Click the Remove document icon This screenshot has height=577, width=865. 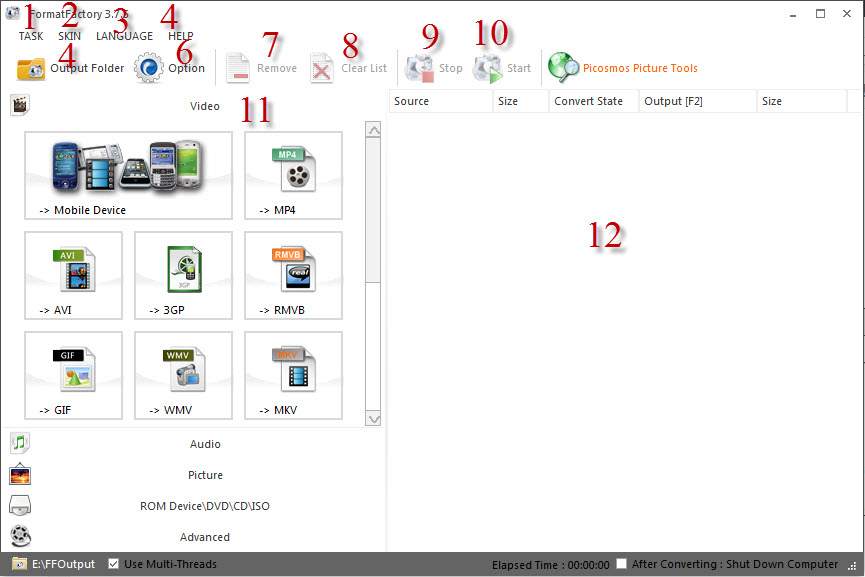tap(238, 68)
